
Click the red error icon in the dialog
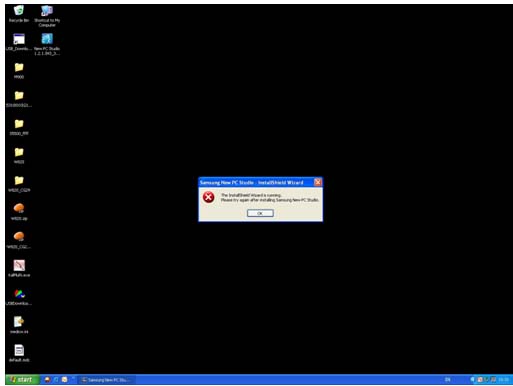tap(209, 197)
